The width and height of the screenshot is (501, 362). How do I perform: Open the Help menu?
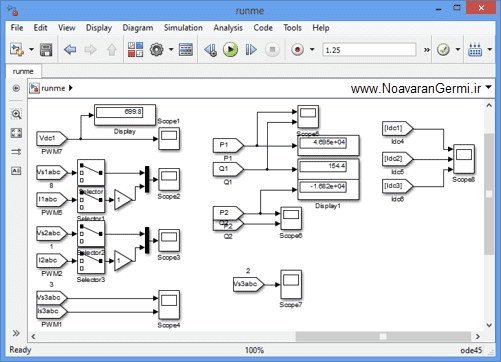pos(321,28)
